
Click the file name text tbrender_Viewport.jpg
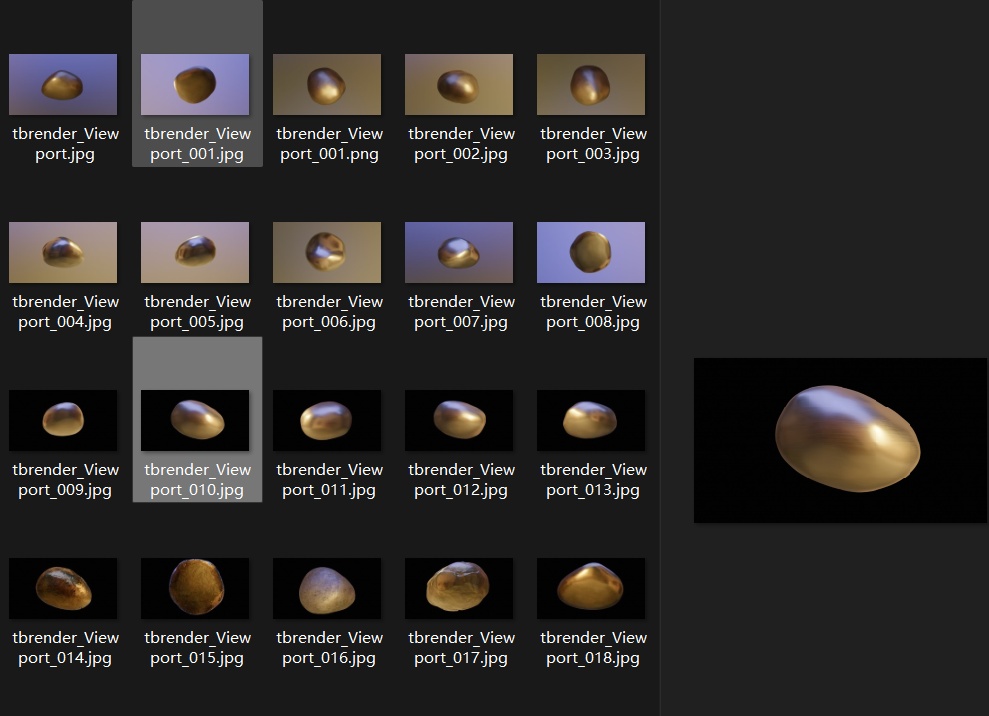(66, 144)
